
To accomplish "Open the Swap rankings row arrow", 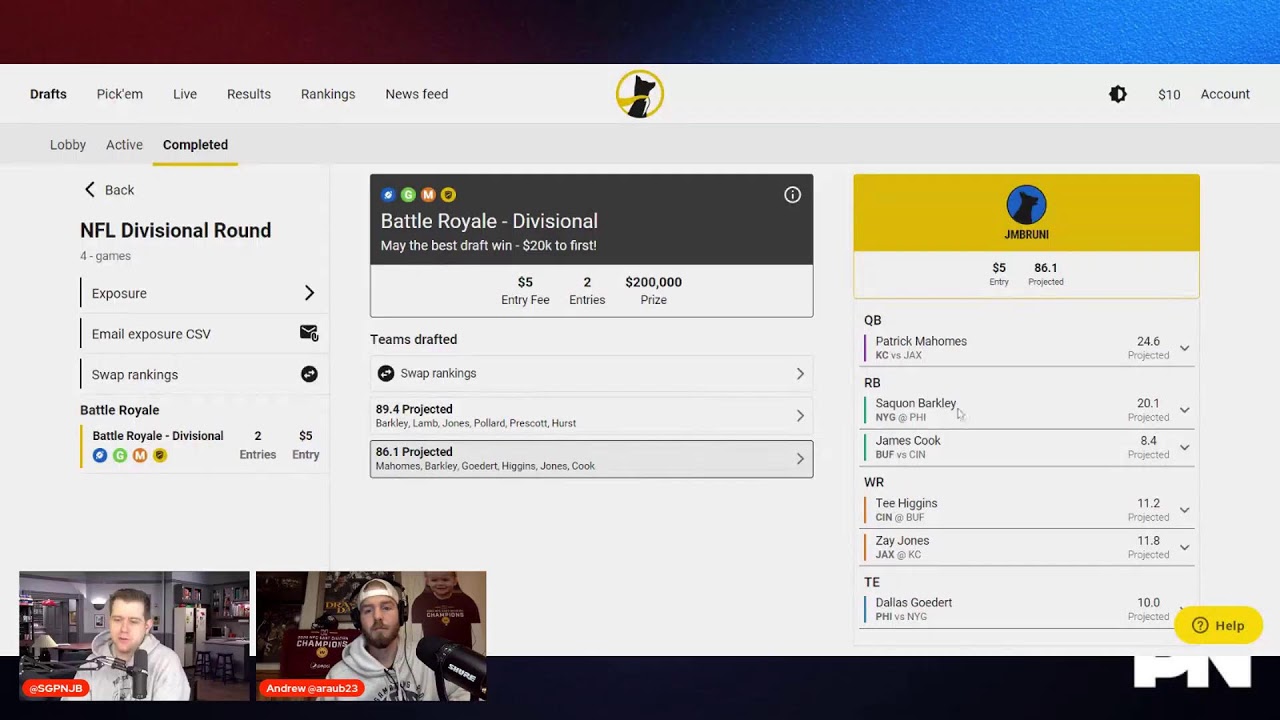I will [800, 373].
